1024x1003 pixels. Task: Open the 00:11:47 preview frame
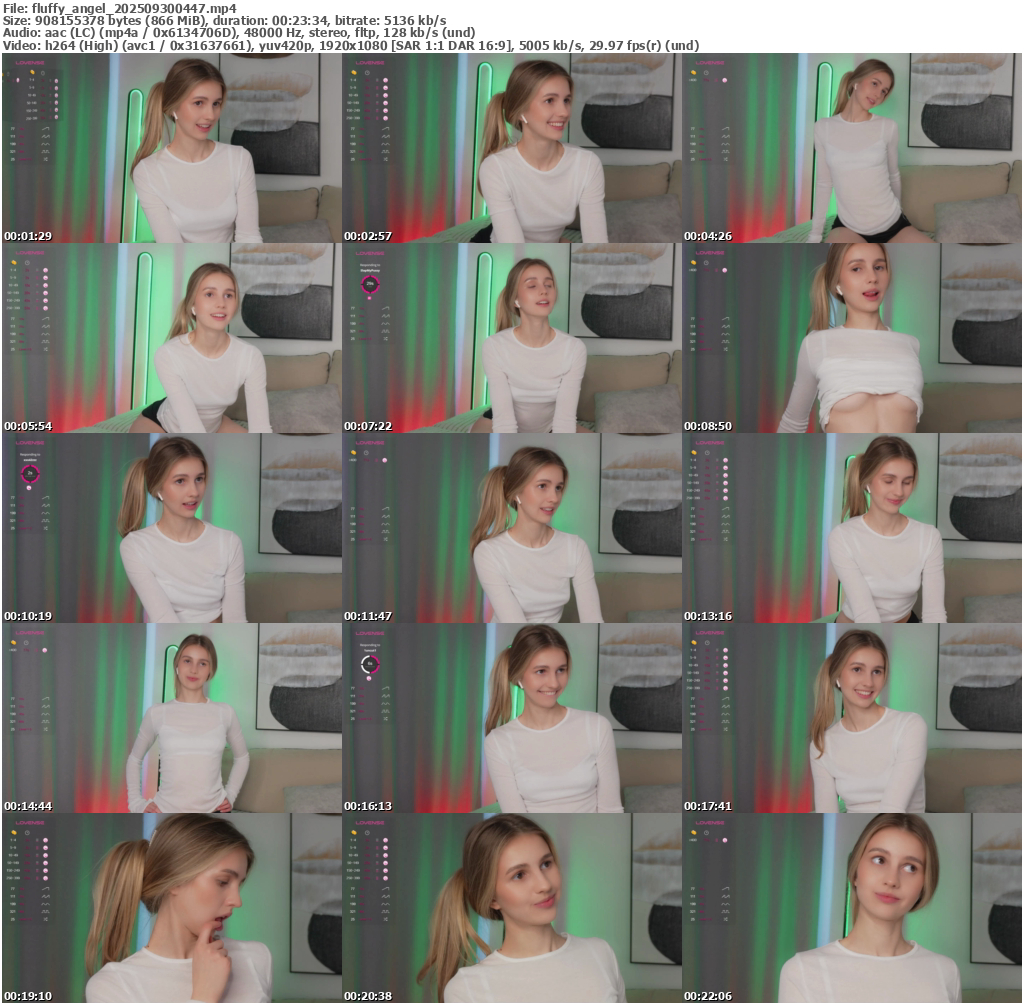tap(511, 528)
